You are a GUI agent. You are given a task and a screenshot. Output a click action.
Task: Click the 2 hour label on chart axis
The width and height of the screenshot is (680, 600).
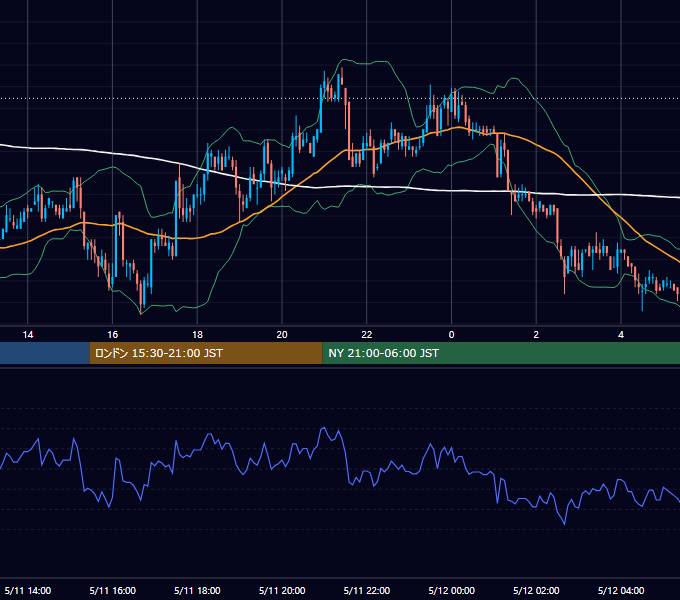pos(536,335)
